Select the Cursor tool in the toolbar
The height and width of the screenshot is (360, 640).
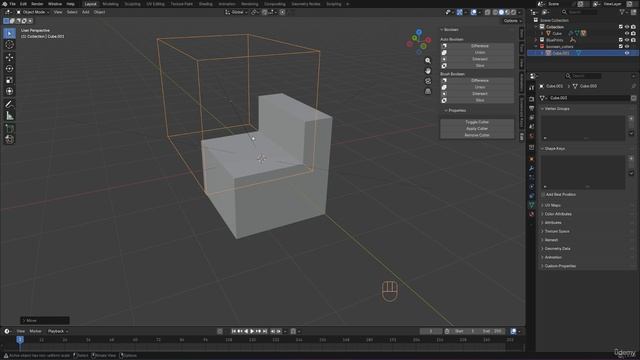(x=9, y=44)
